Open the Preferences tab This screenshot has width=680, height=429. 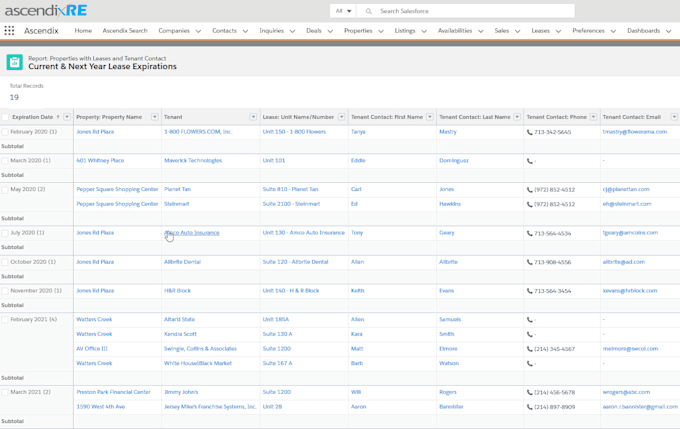[x=588, y=31]
